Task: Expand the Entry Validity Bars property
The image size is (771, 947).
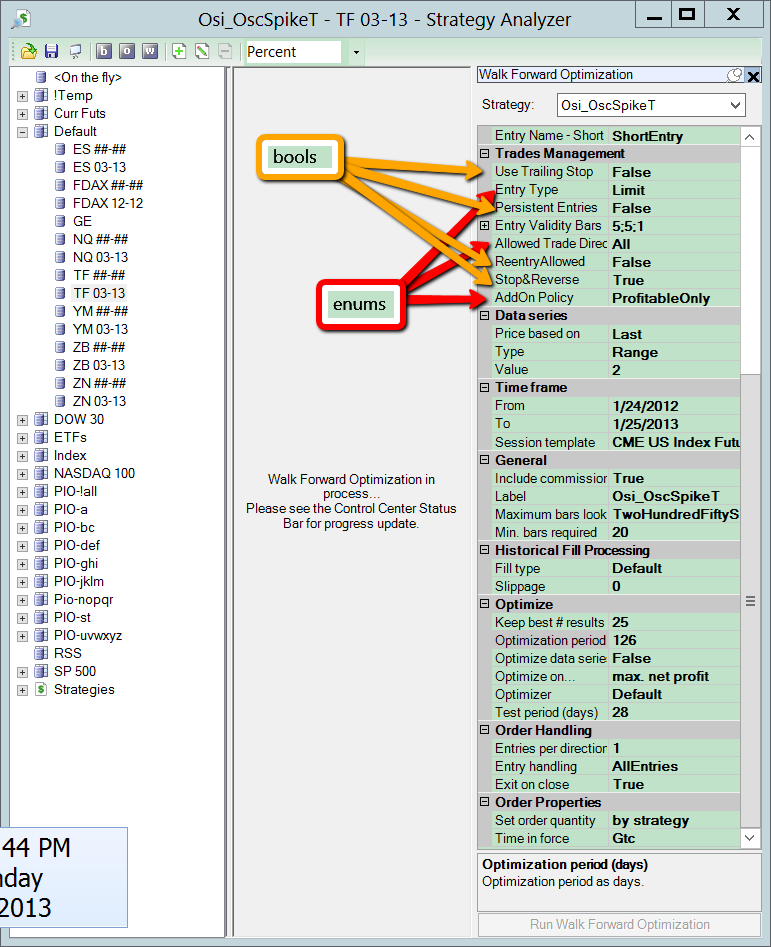Action: 484,225
